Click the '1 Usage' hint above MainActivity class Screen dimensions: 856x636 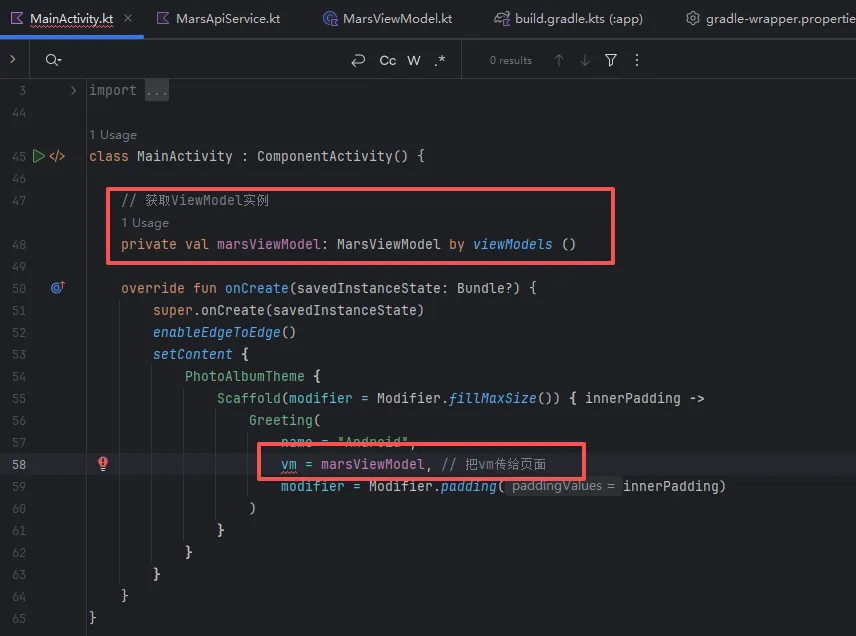[113, 135]
